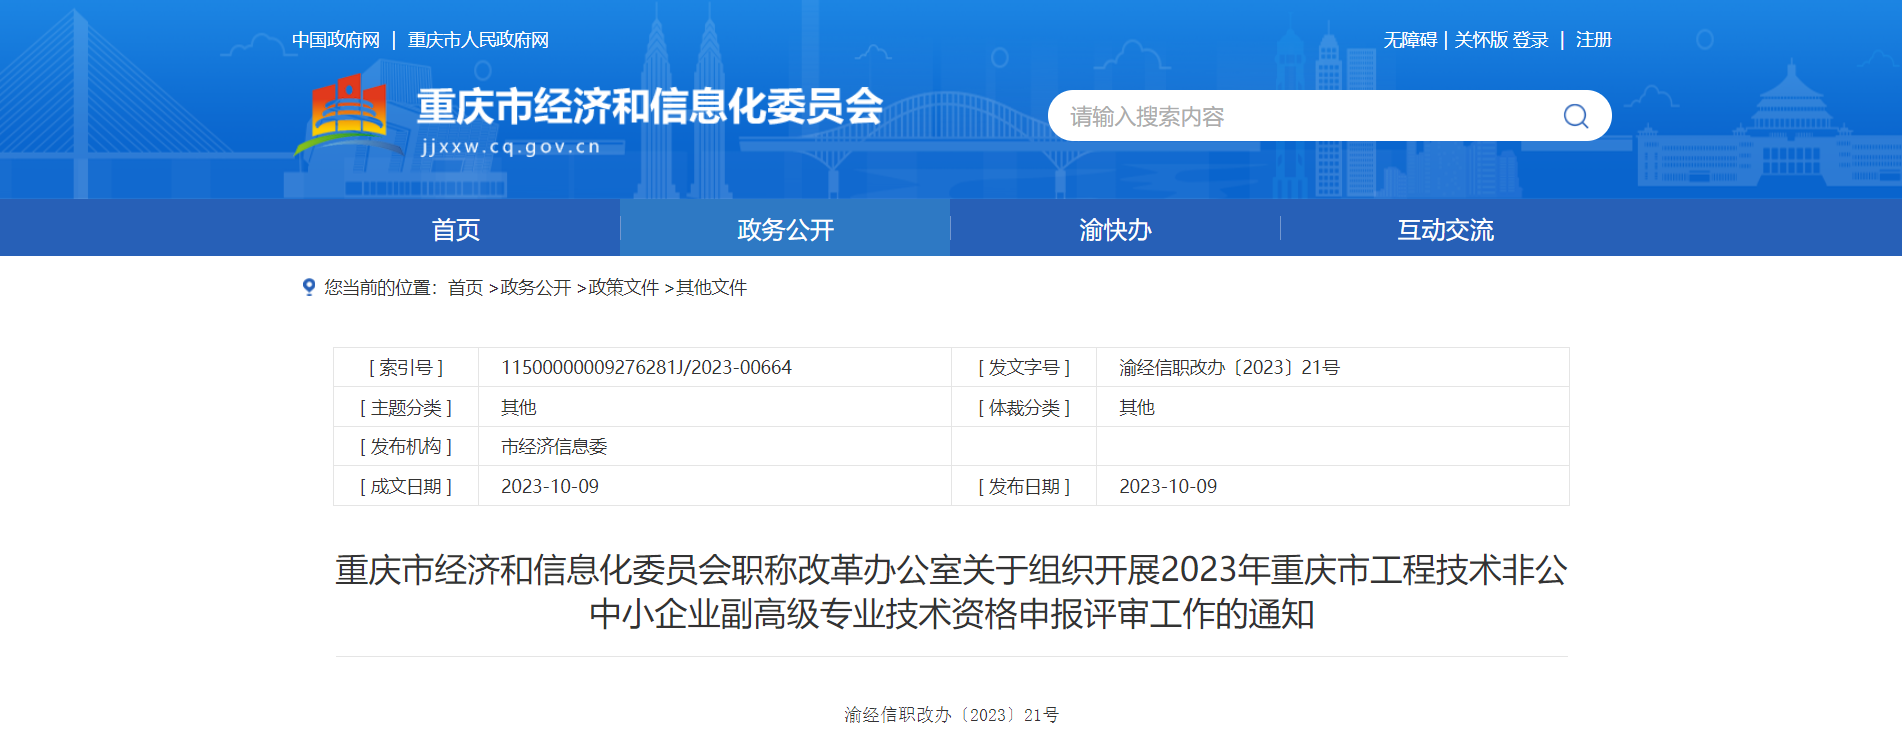Click the 注册 register link

1593,40
